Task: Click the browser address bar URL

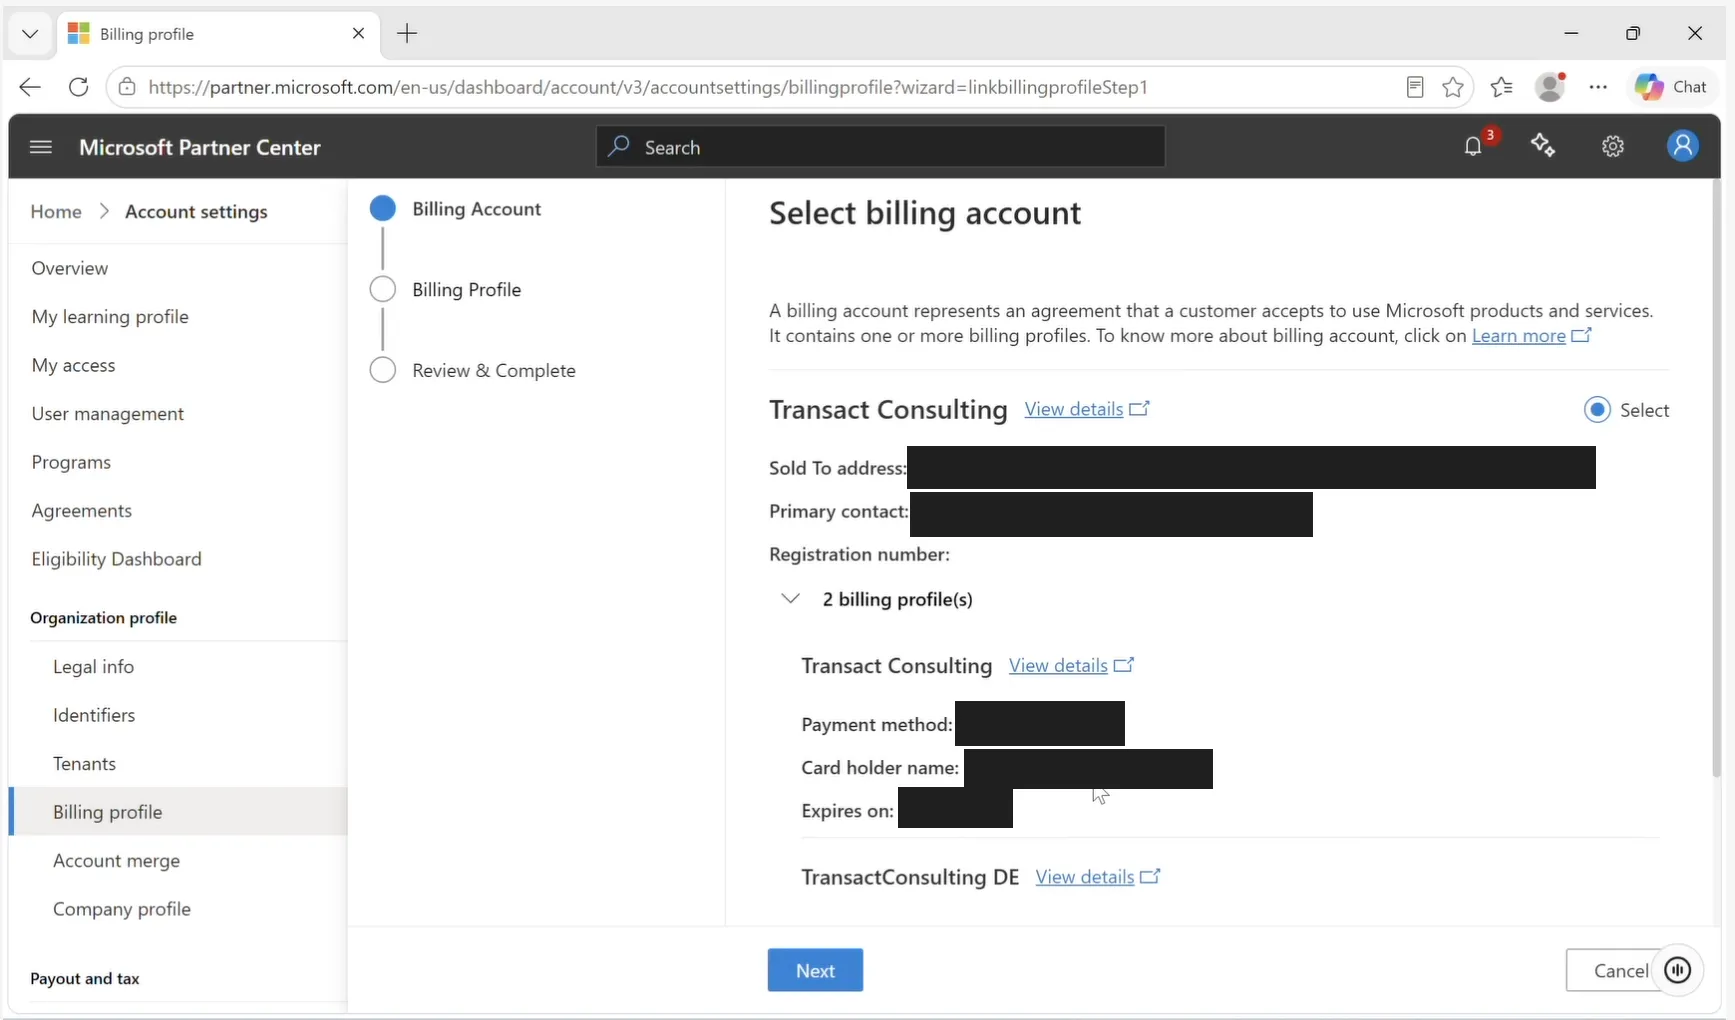Action: pos(648,87)
